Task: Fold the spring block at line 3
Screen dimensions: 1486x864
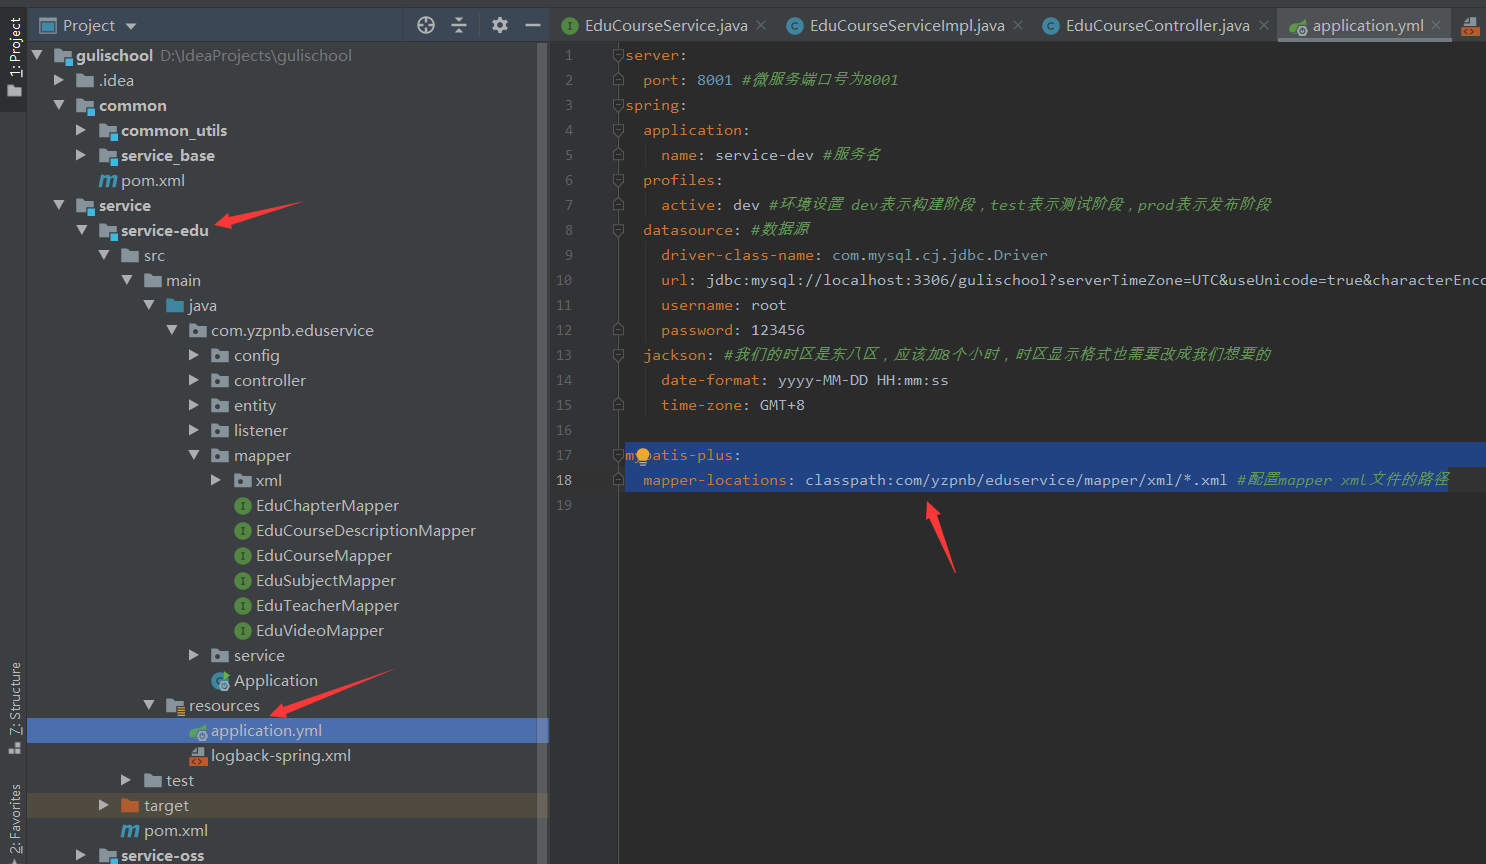Action: click(618, 105)
